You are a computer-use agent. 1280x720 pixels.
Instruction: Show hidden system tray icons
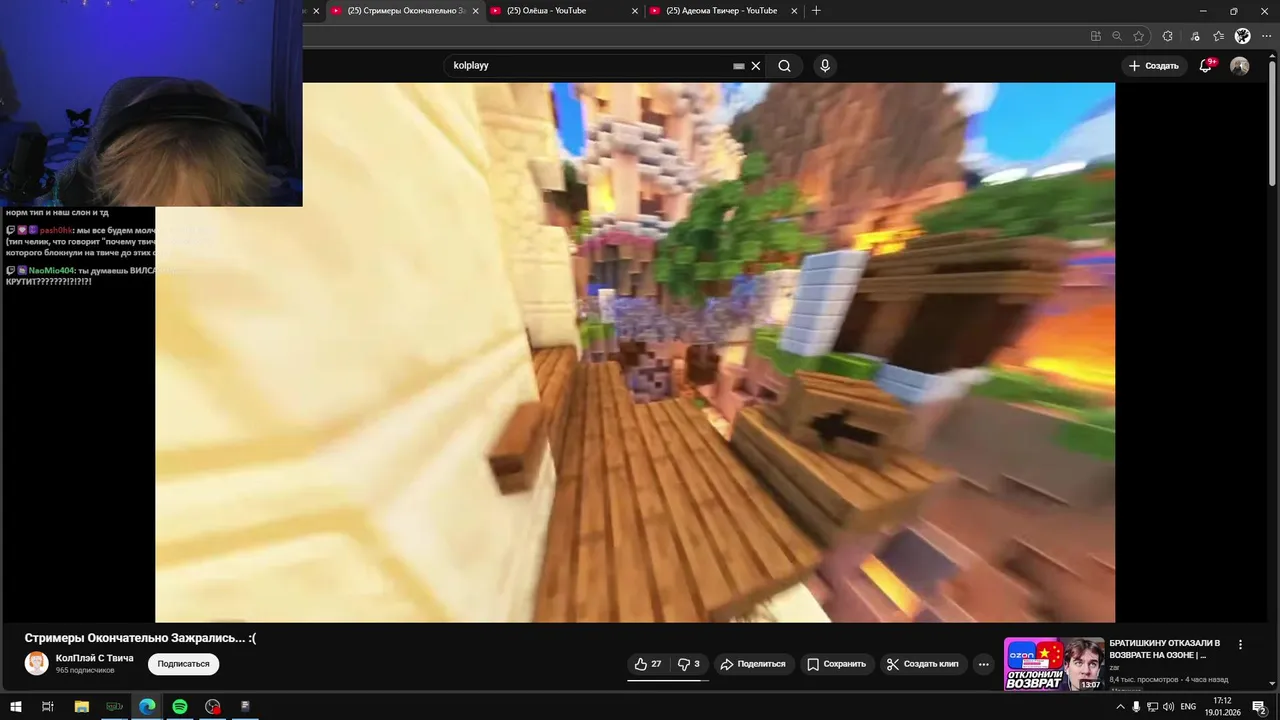click(x=1120, y=707)
